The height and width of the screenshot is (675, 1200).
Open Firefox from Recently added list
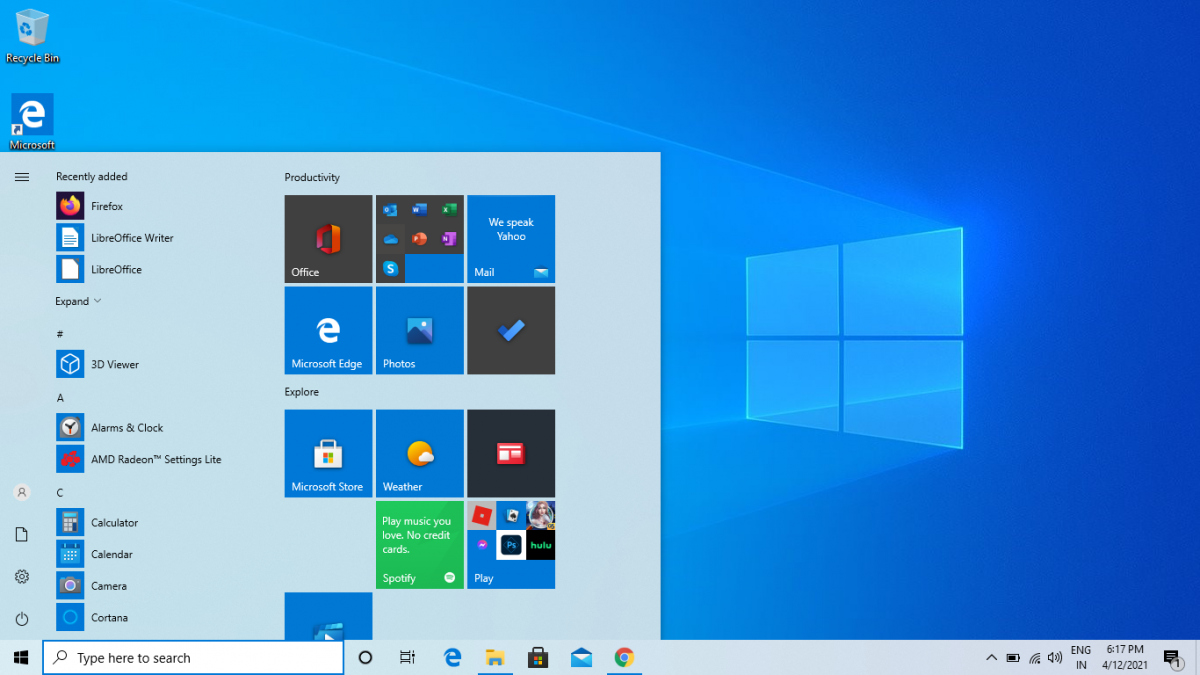(106, 206)
